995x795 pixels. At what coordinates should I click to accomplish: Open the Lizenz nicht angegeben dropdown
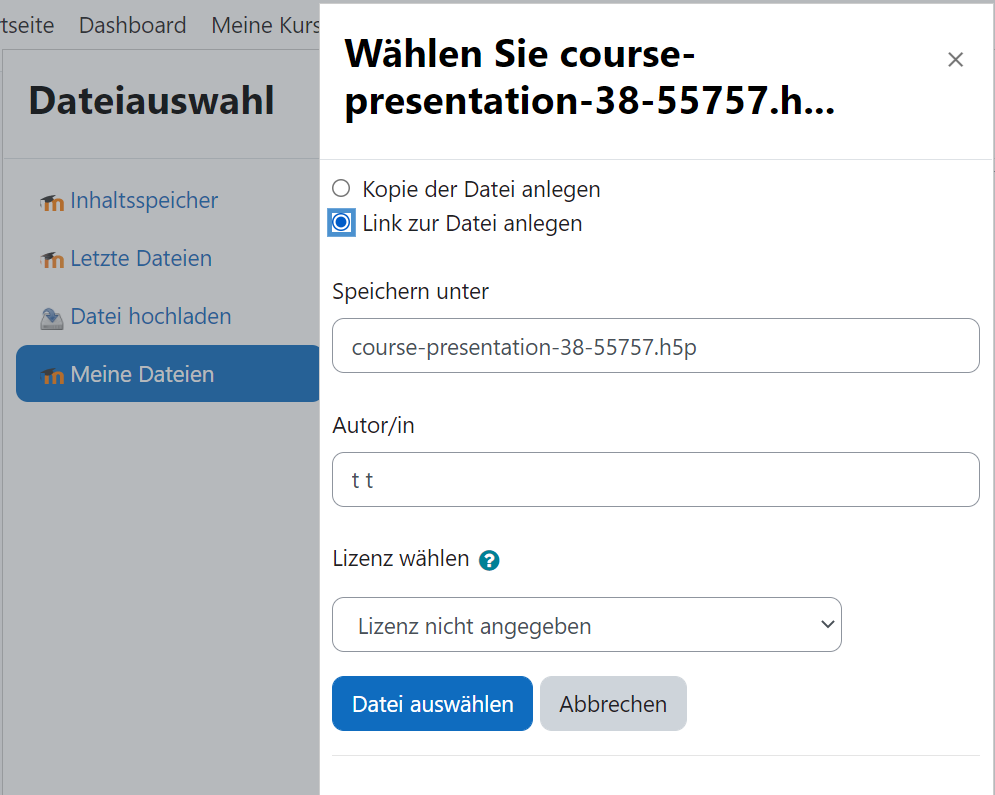586,624
